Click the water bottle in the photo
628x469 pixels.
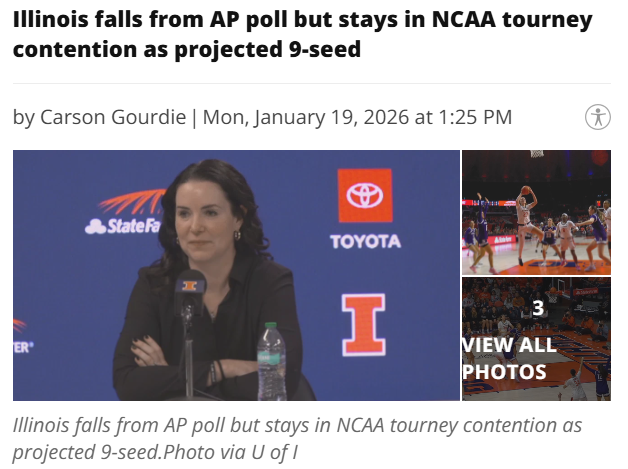coord(271,360)
